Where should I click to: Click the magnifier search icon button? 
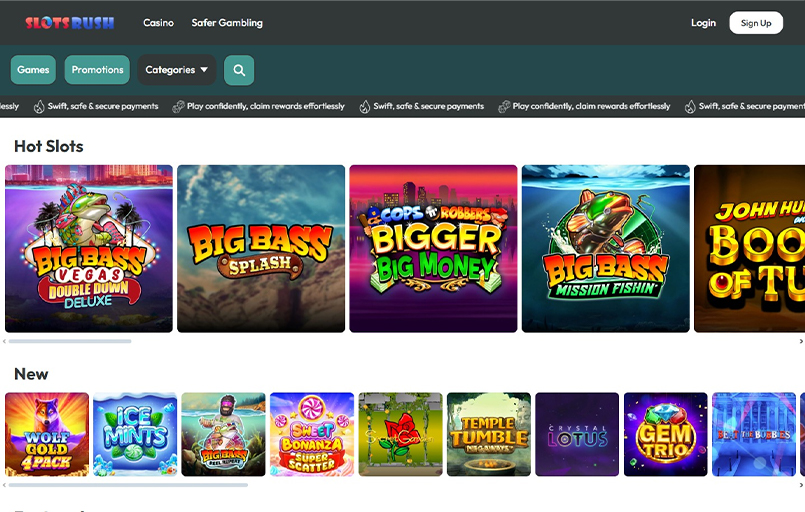click(239, 70)
